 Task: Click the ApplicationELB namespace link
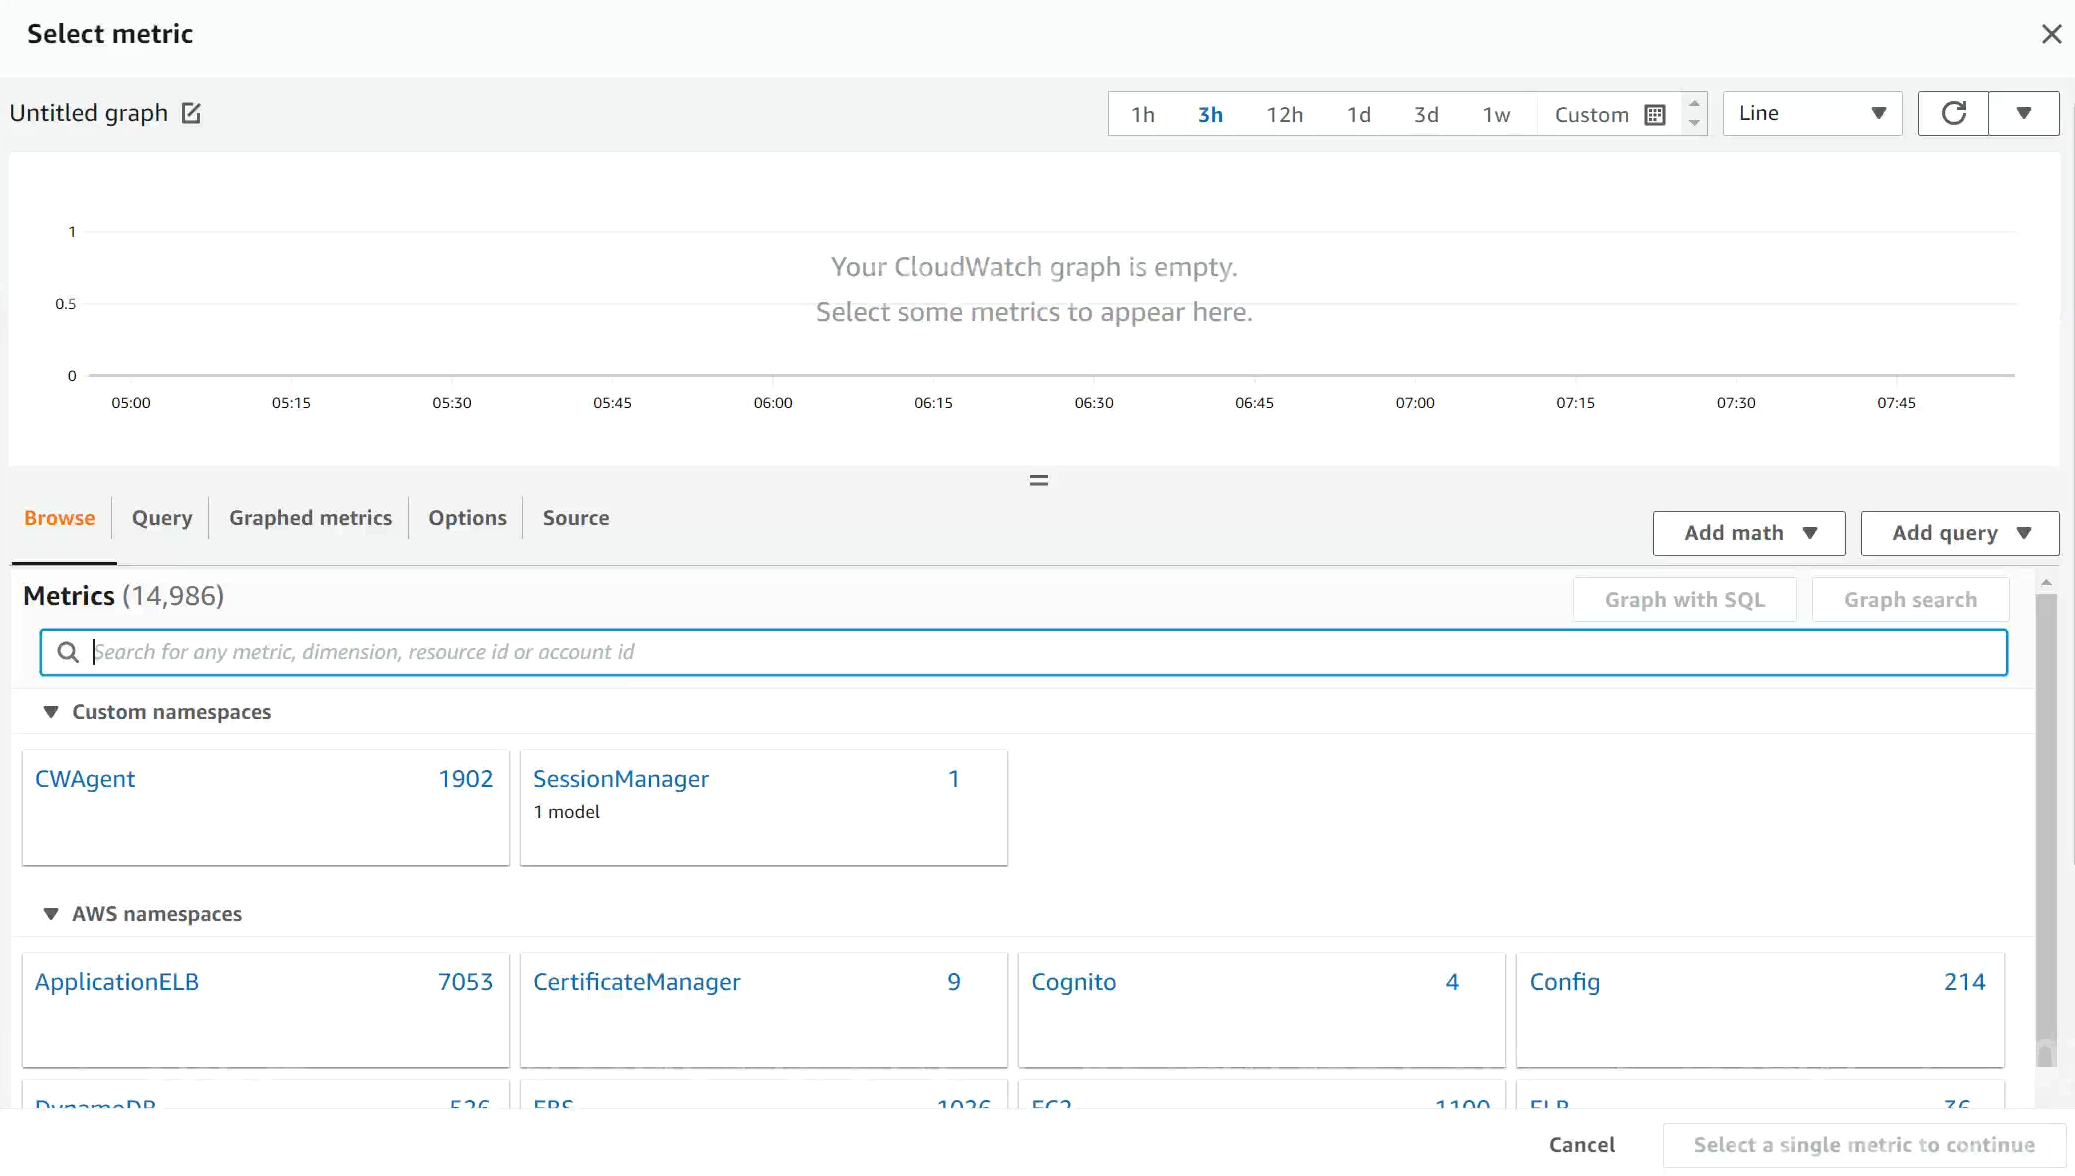coord(117,981)
